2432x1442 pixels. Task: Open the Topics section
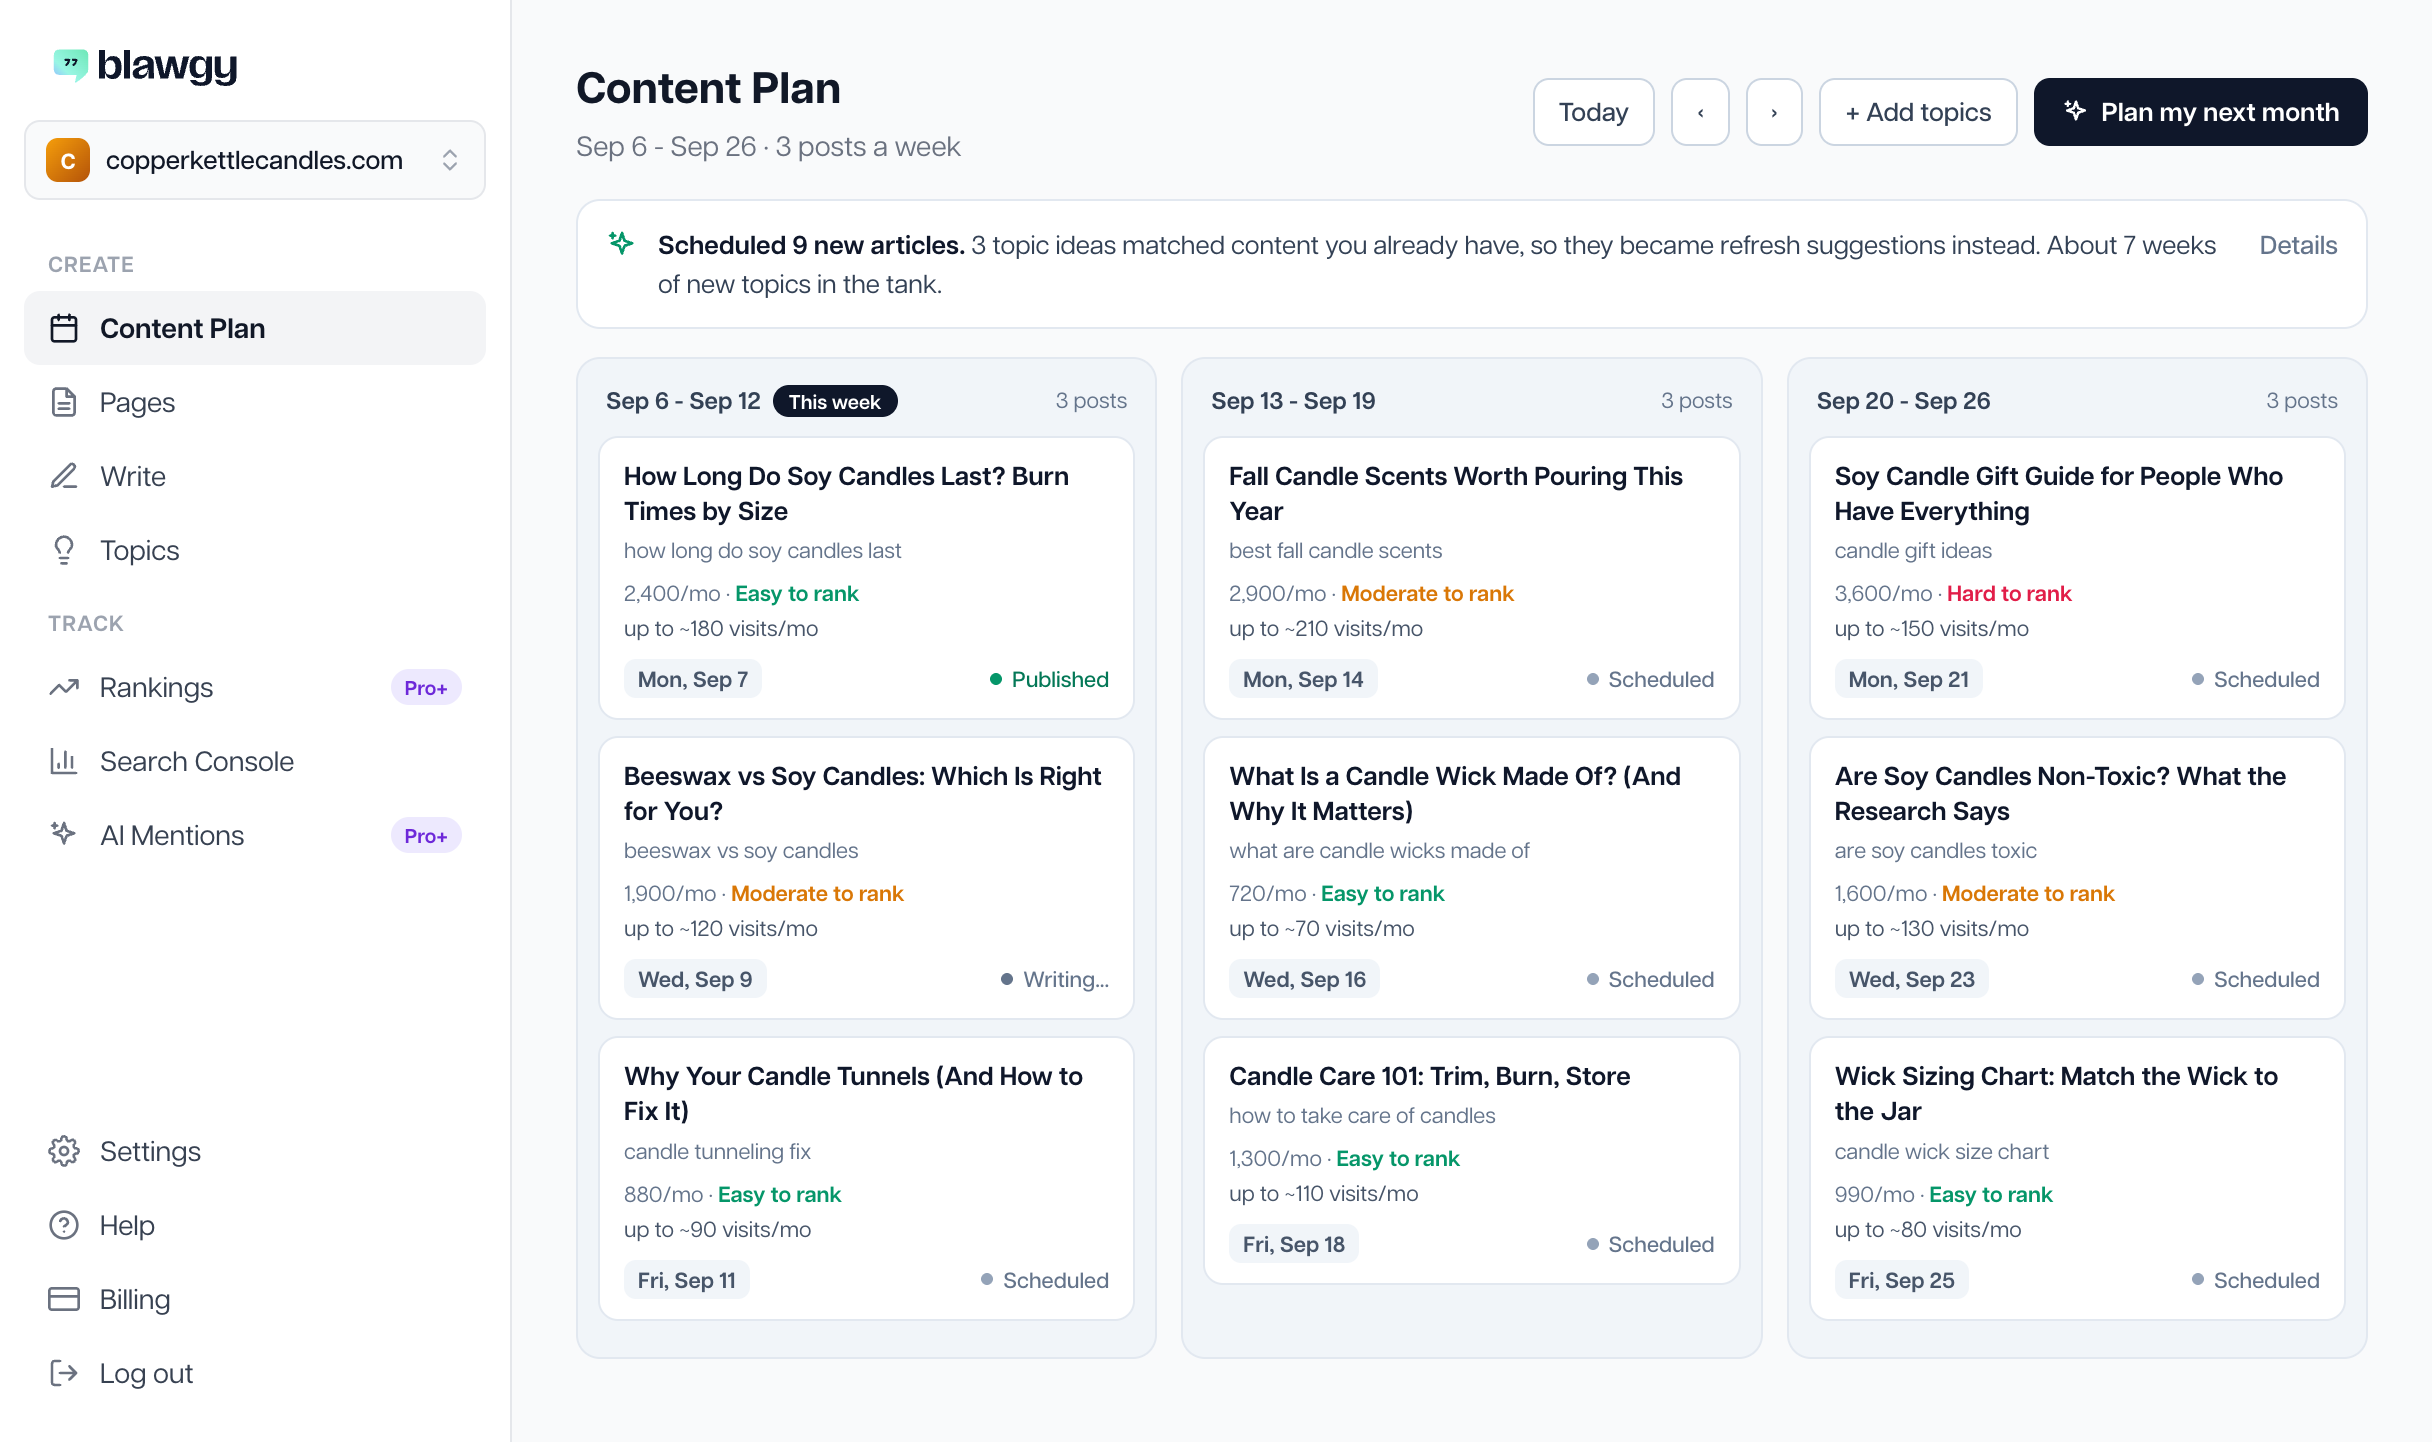tap(255, 550)
